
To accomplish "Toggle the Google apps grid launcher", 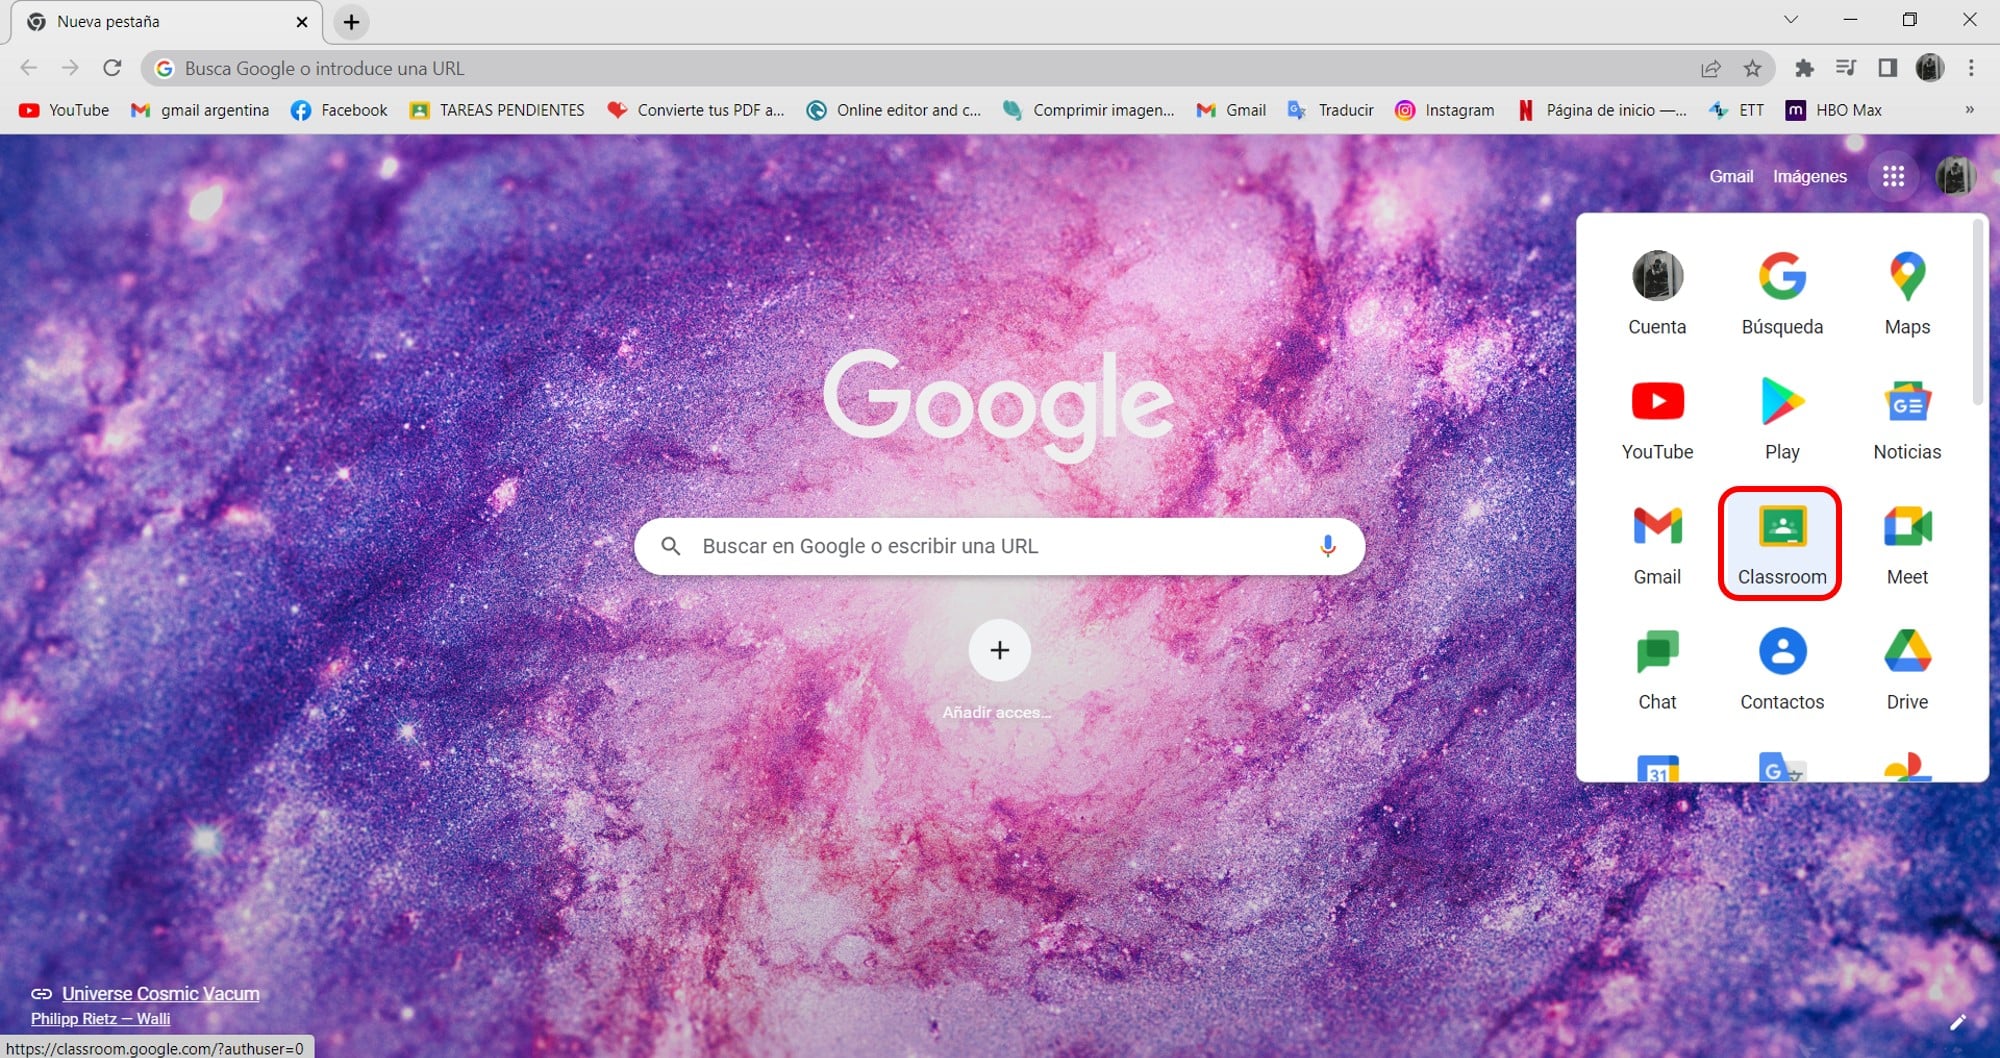I will (x=1893, y=176).
